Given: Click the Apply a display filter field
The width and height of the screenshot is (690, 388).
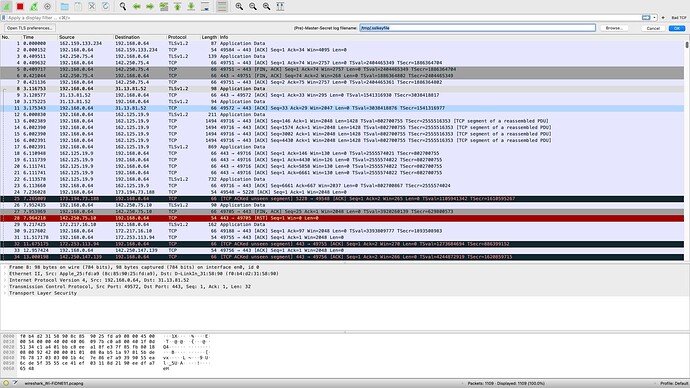Looking at the screenshot, I should [x=323, y=18].
